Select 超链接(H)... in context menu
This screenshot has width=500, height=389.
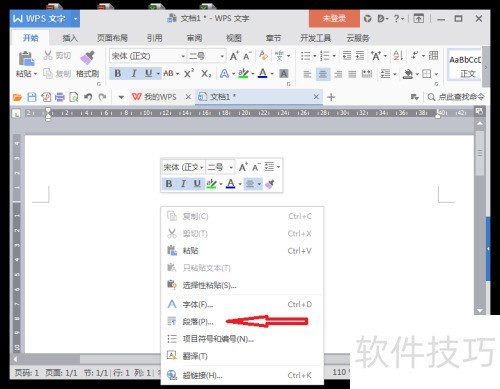pyautogui.click(x=242, y=375)
